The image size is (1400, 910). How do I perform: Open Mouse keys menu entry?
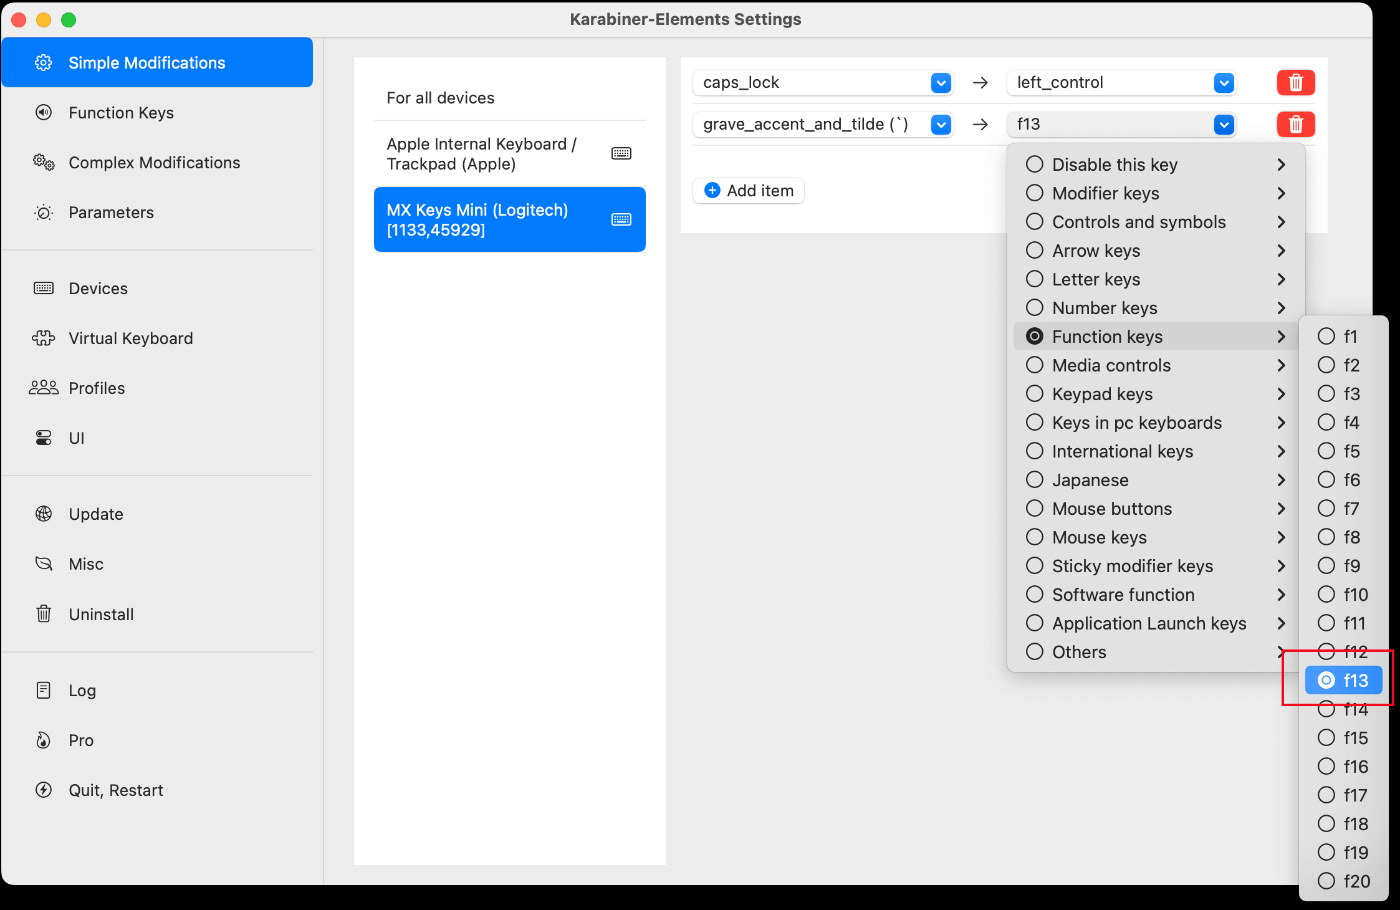[x=1155, y=537]
